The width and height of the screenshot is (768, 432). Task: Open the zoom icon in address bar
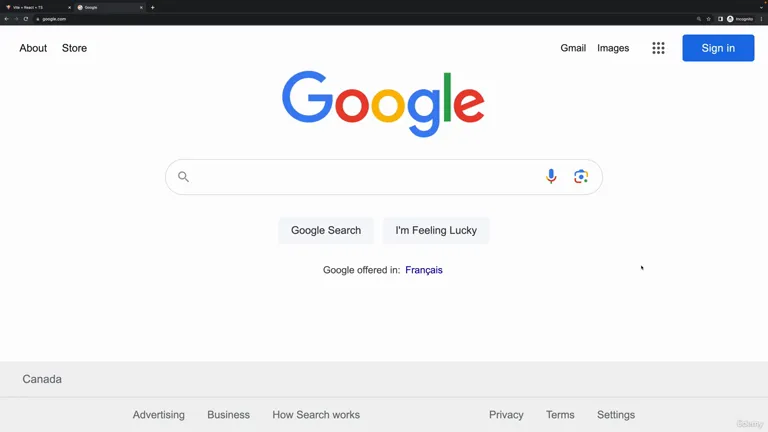click(699, 19)
